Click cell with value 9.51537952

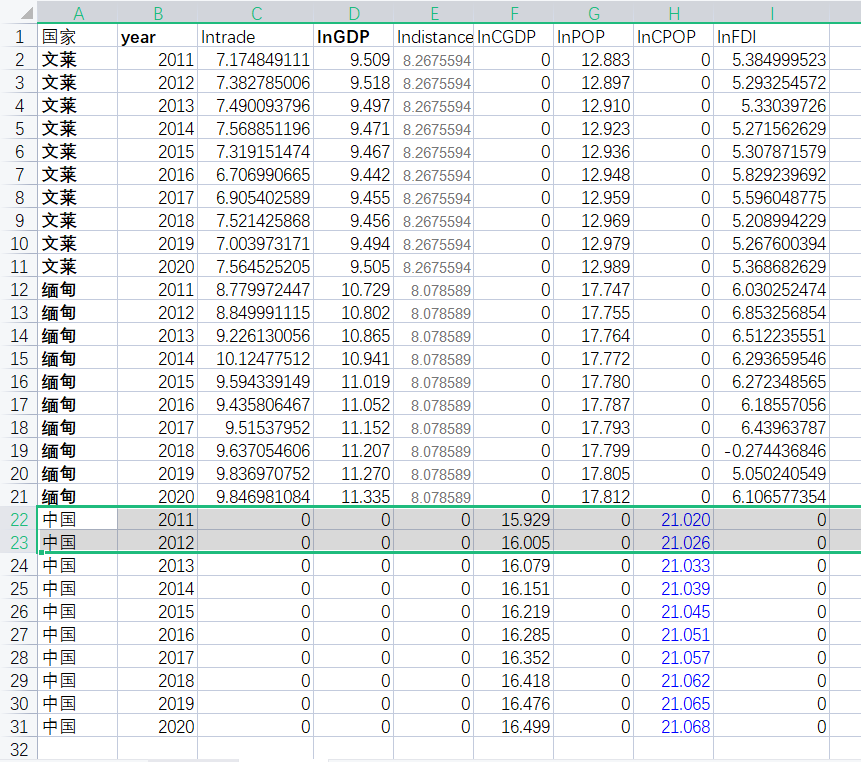tap(256, 428)
